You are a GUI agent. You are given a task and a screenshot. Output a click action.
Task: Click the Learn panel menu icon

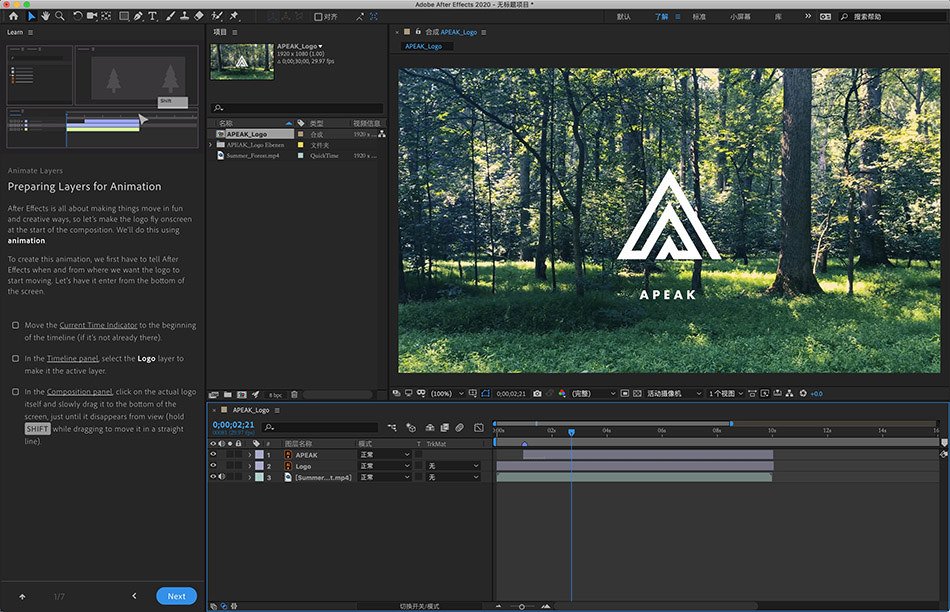pyautogui.click(x=30, y=32)
